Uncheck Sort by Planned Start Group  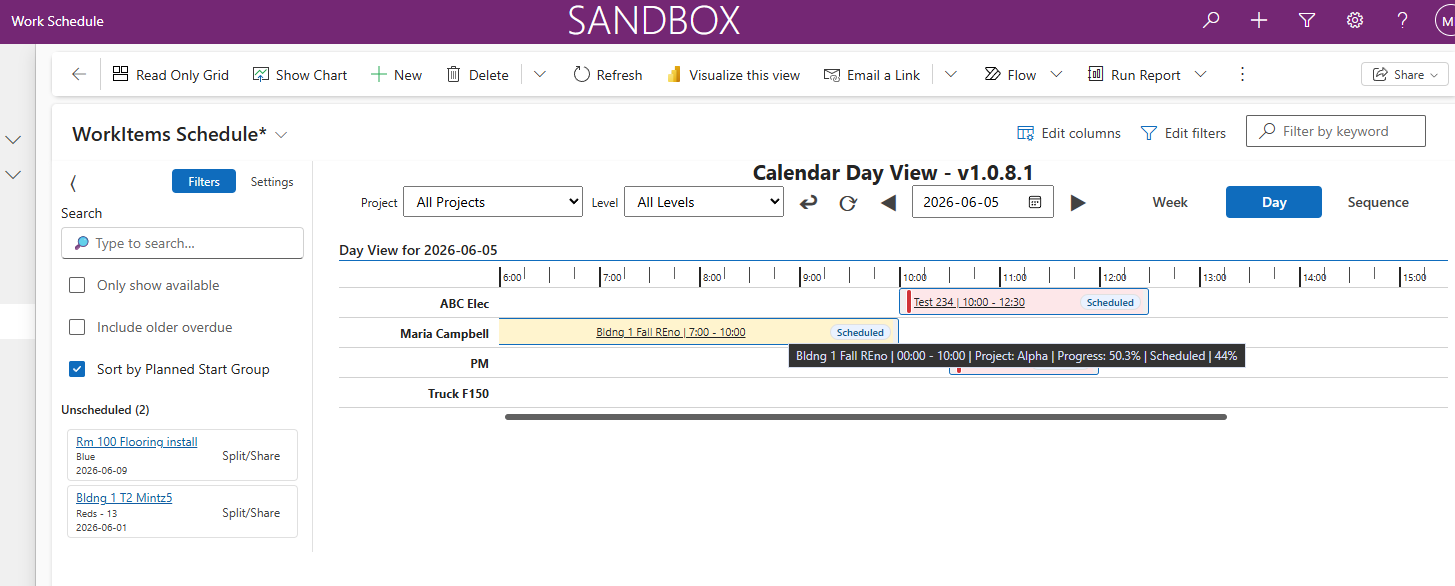pos(77,369)
